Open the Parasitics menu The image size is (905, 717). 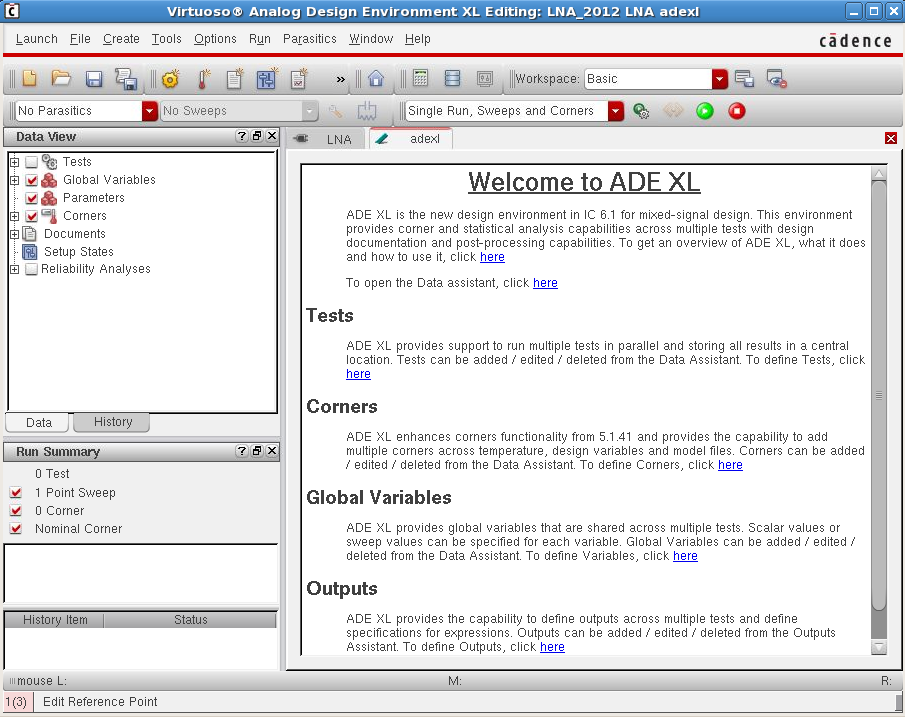point(309,39)
